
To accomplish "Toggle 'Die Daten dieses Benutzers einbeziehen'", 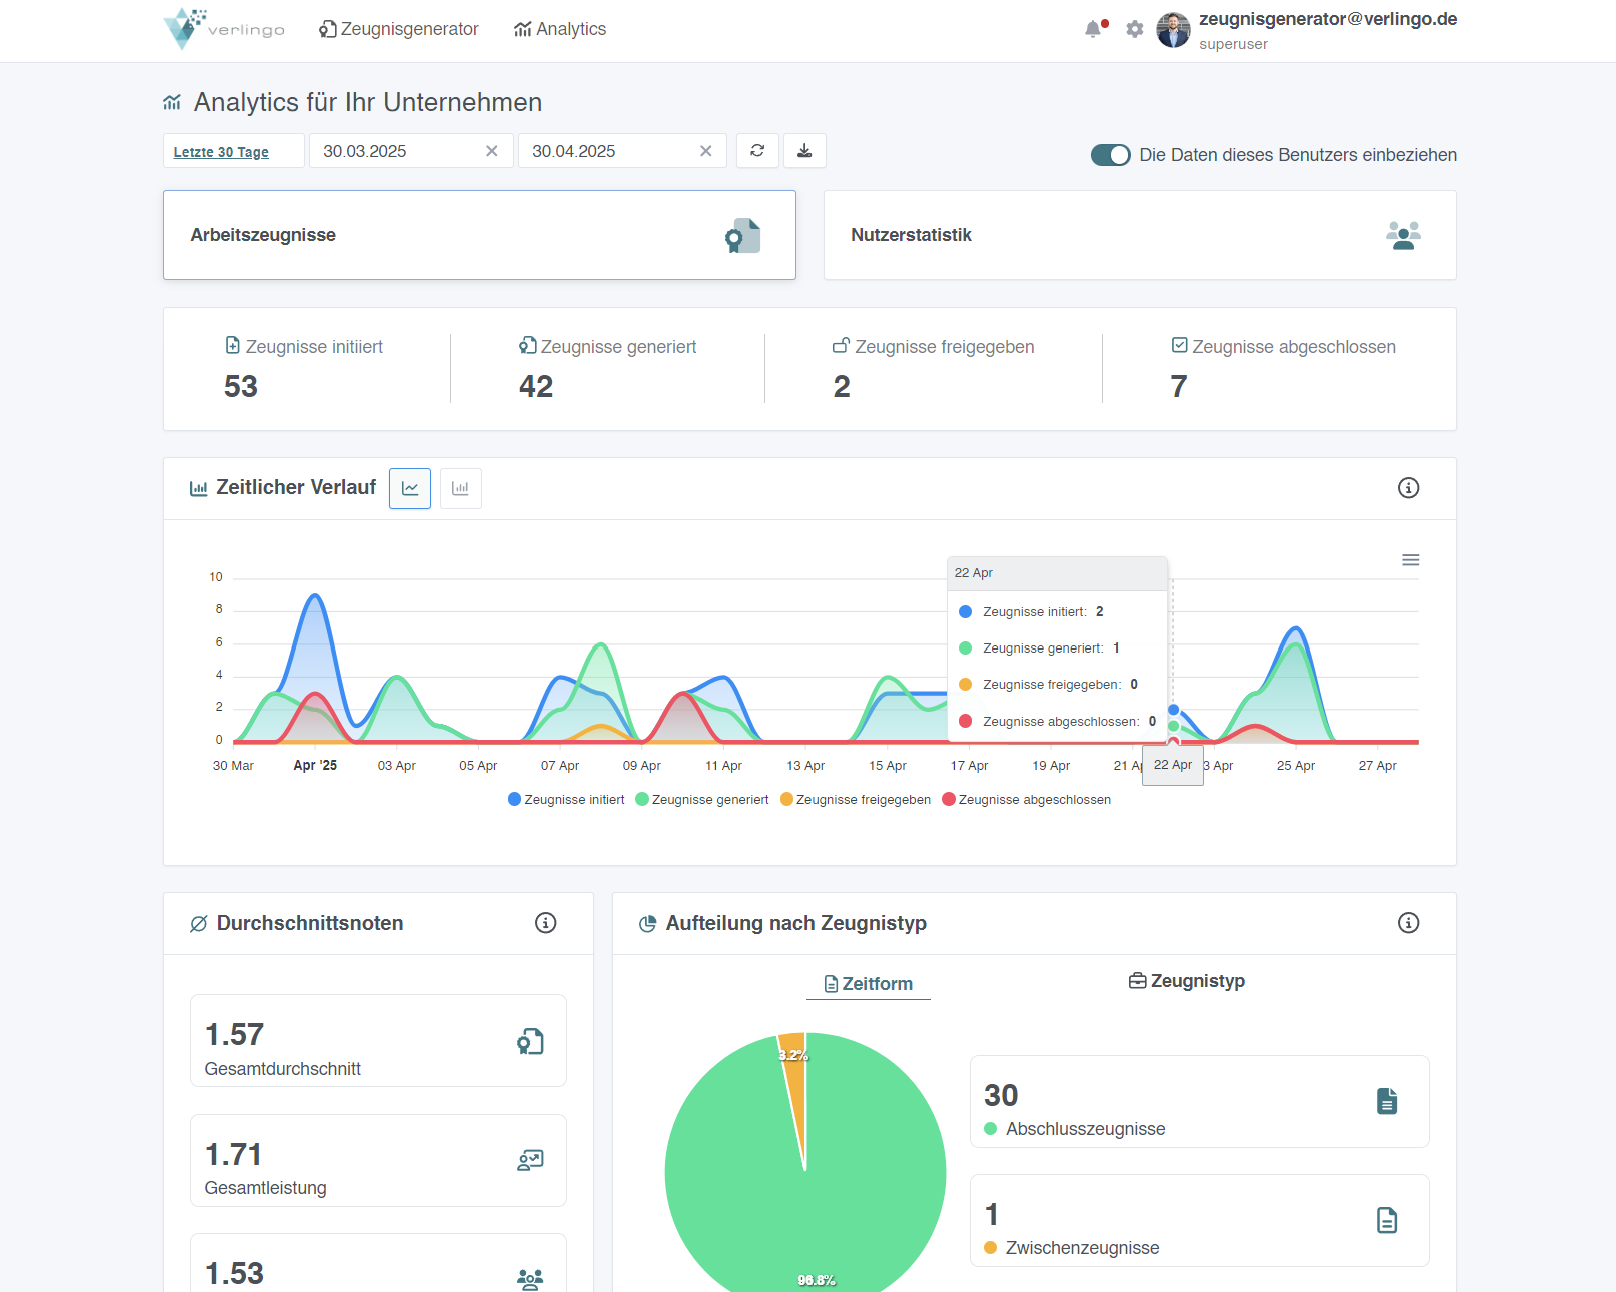I will (x=1110, y=155).
